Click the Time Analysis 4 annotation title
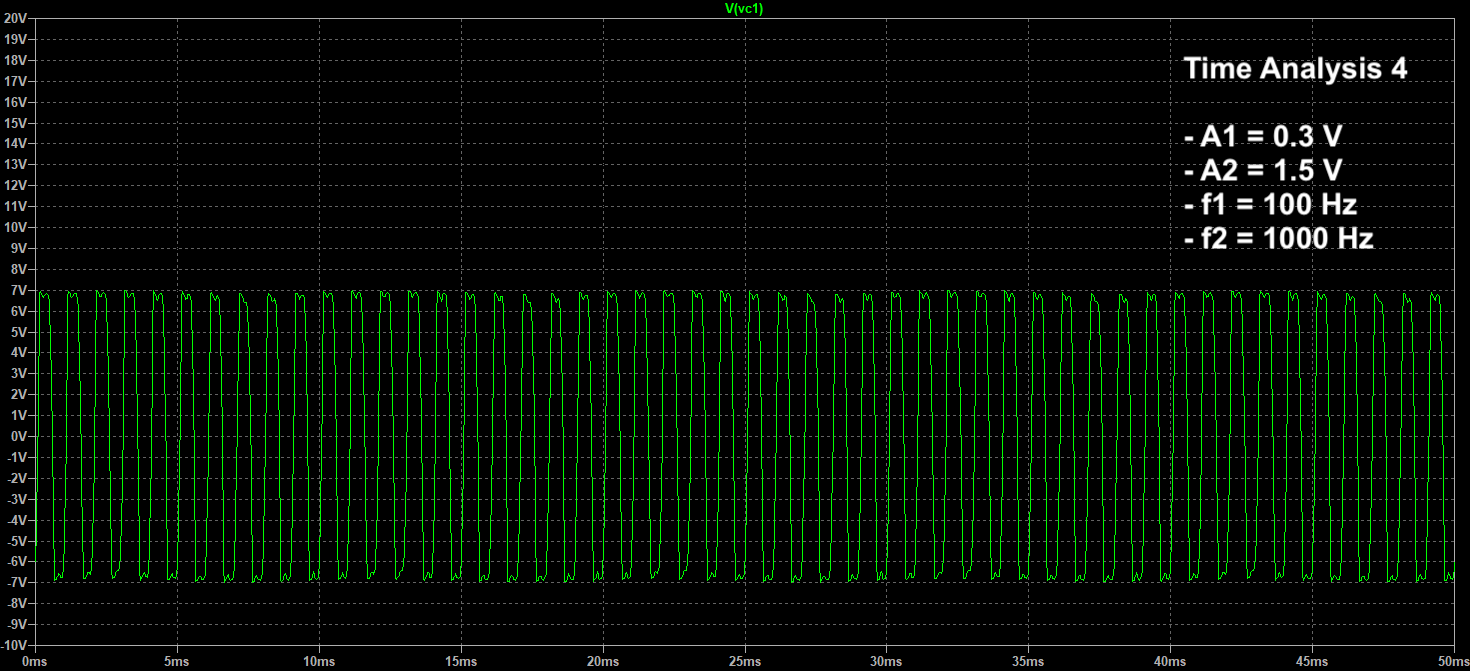 (1297, 69)
